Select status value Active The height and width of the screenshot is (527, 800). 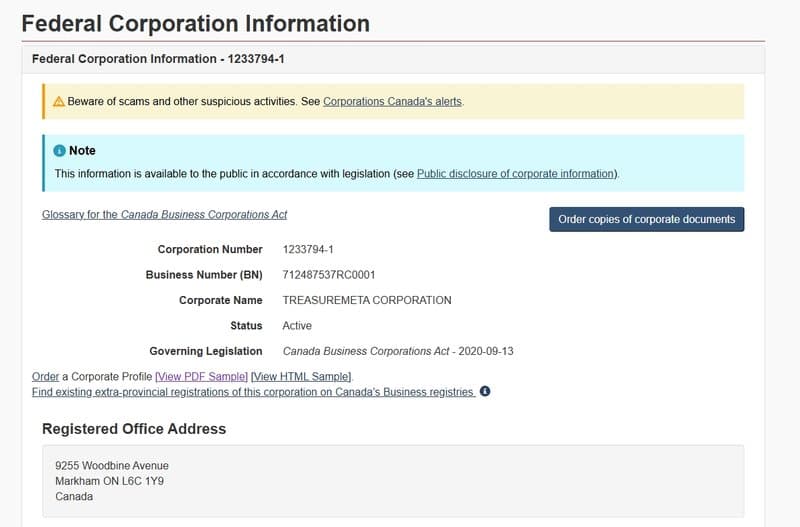pos(297,325)
